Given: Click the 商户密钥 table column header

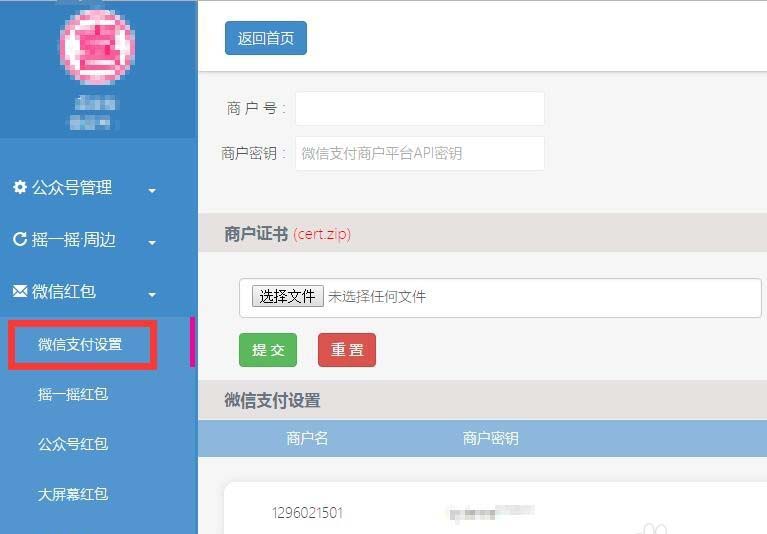Looking at the screenshot, I should point(491,438).
